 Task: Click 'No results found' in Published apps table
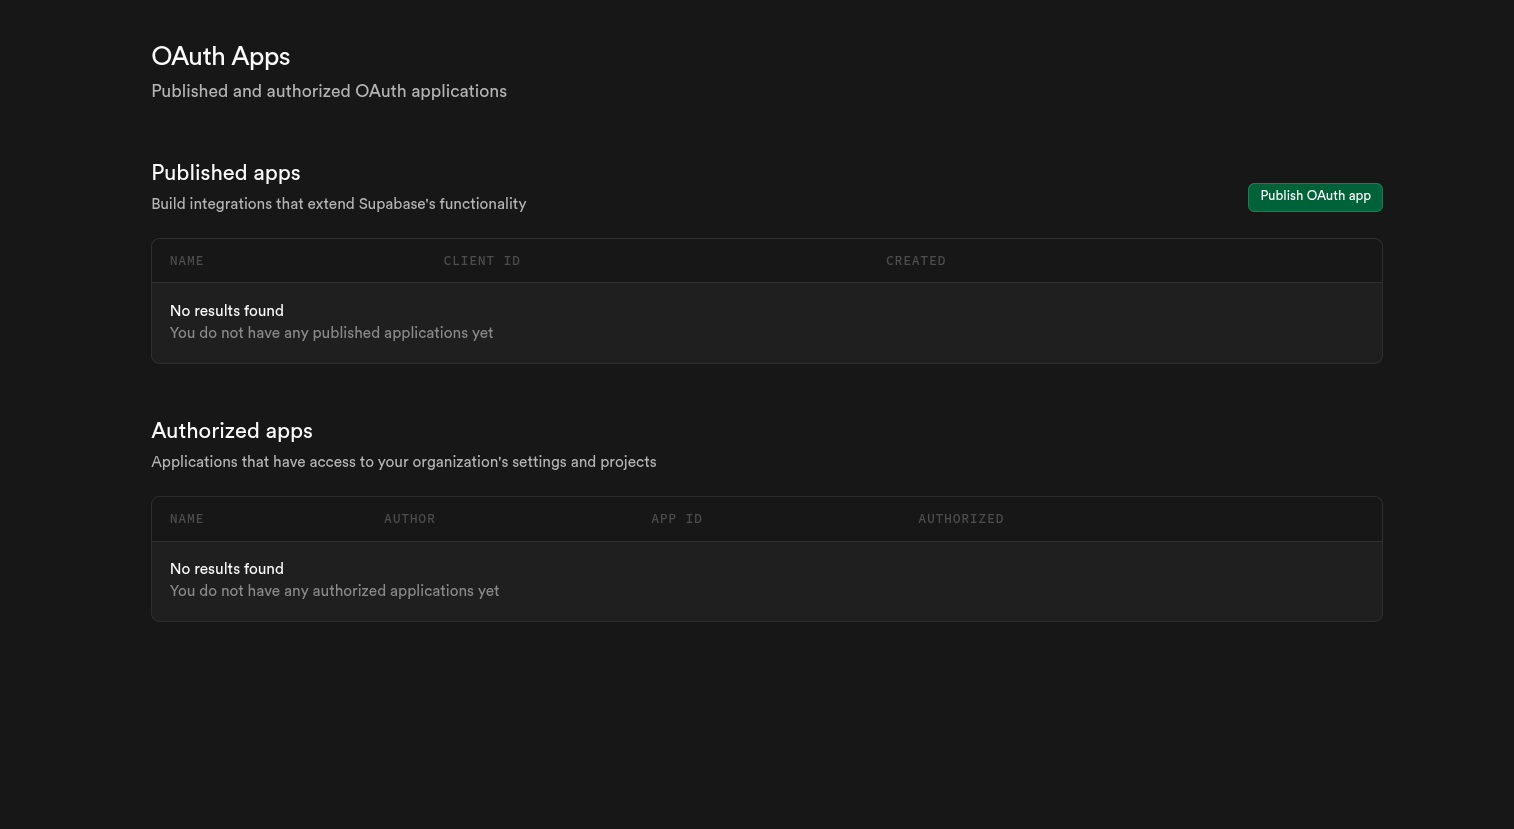pyautogui.click(x=227, y=311)
